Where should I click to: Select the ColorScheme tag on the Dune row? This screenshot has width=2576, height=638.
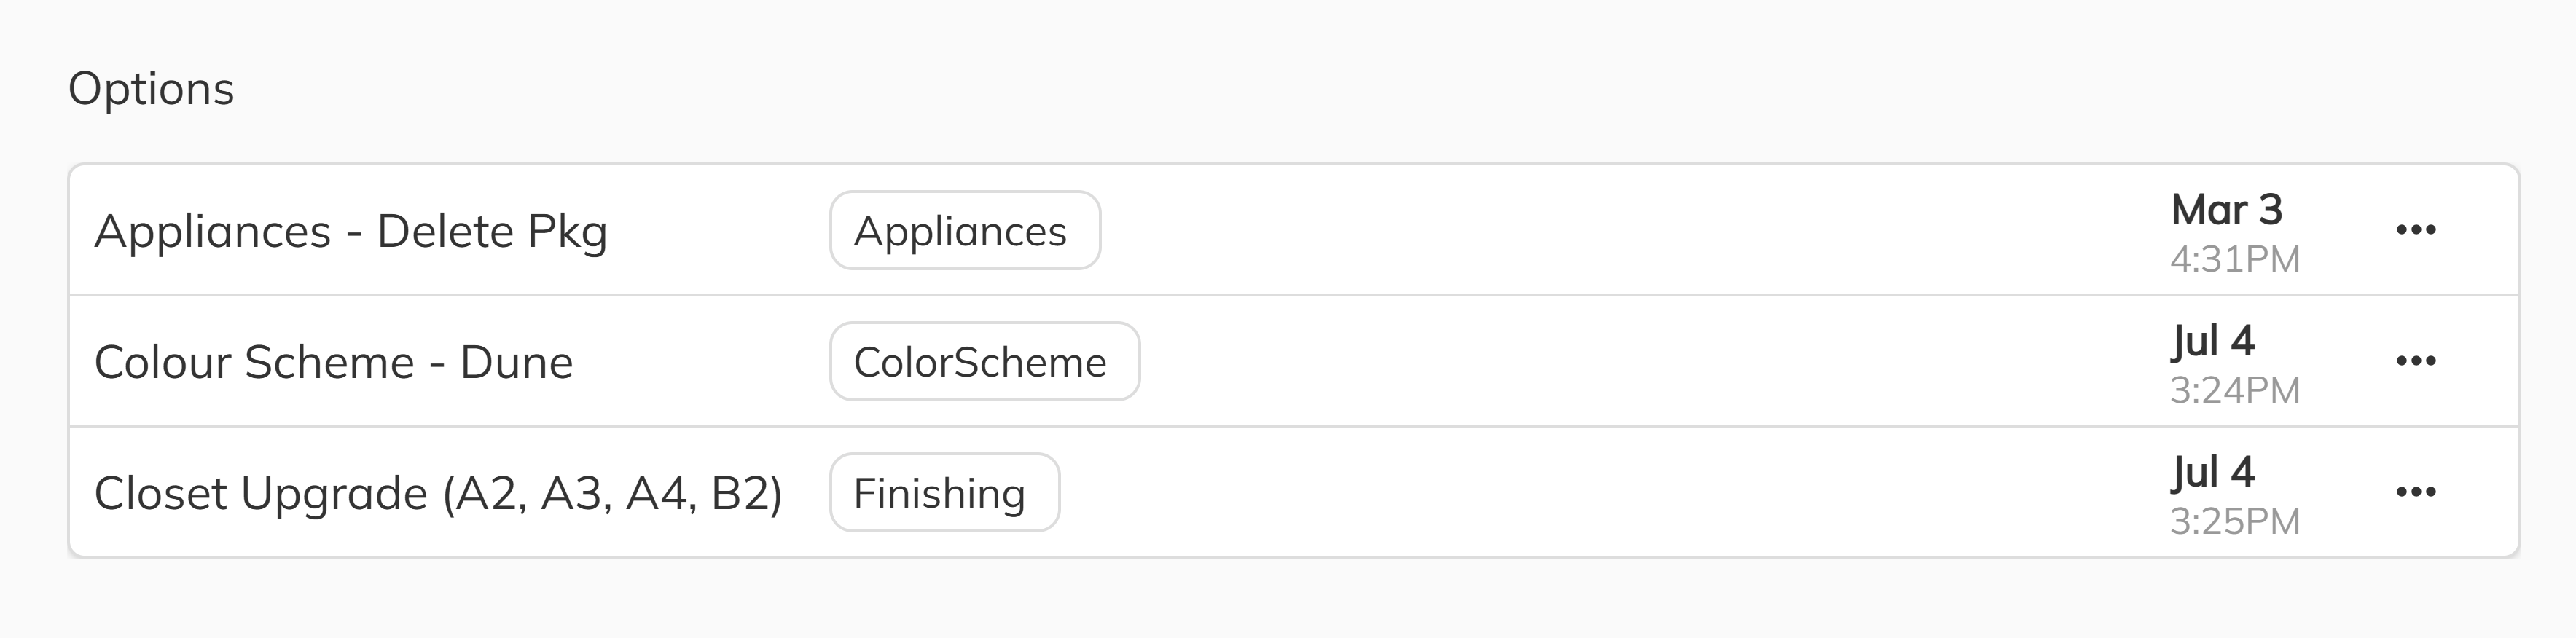point(984,362)
